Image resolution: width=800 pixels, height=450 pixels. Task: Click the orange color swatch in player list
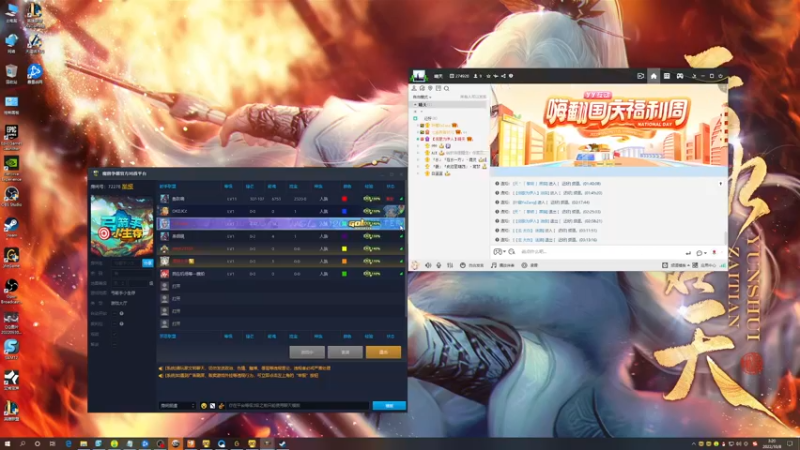(344, 261)
